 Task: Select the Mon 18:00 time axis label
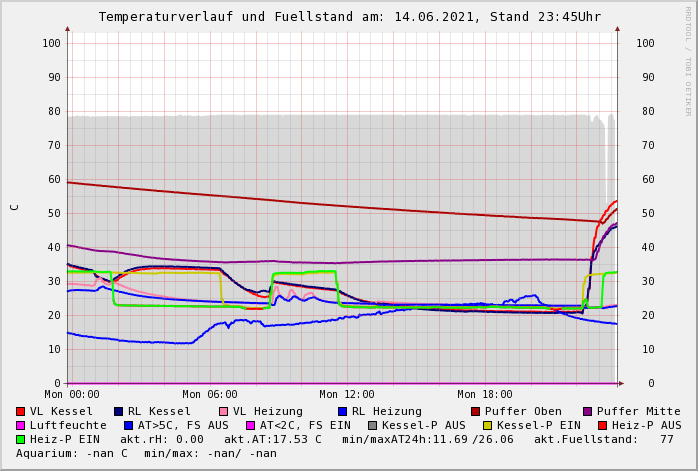pos(484,395)
